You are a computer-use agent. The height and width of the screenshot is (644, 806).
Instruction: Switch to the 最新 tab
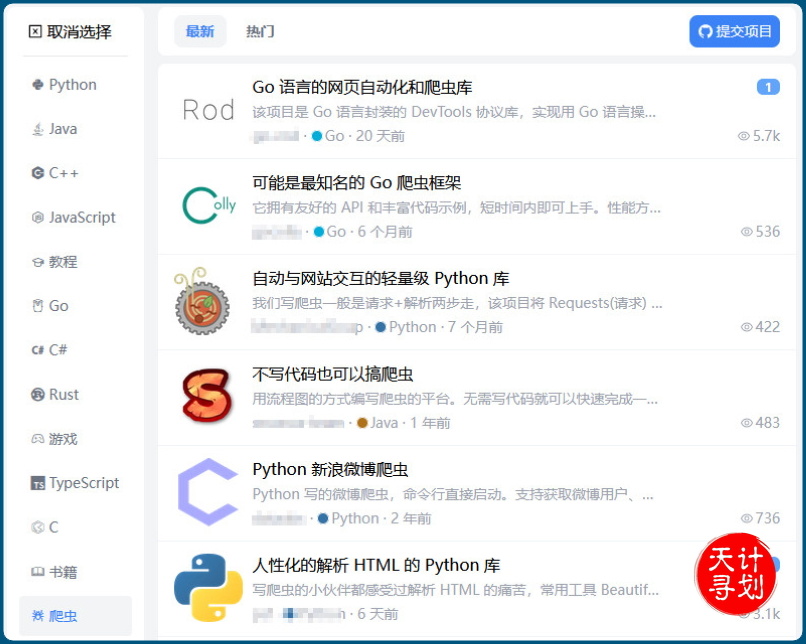[200, 31]
